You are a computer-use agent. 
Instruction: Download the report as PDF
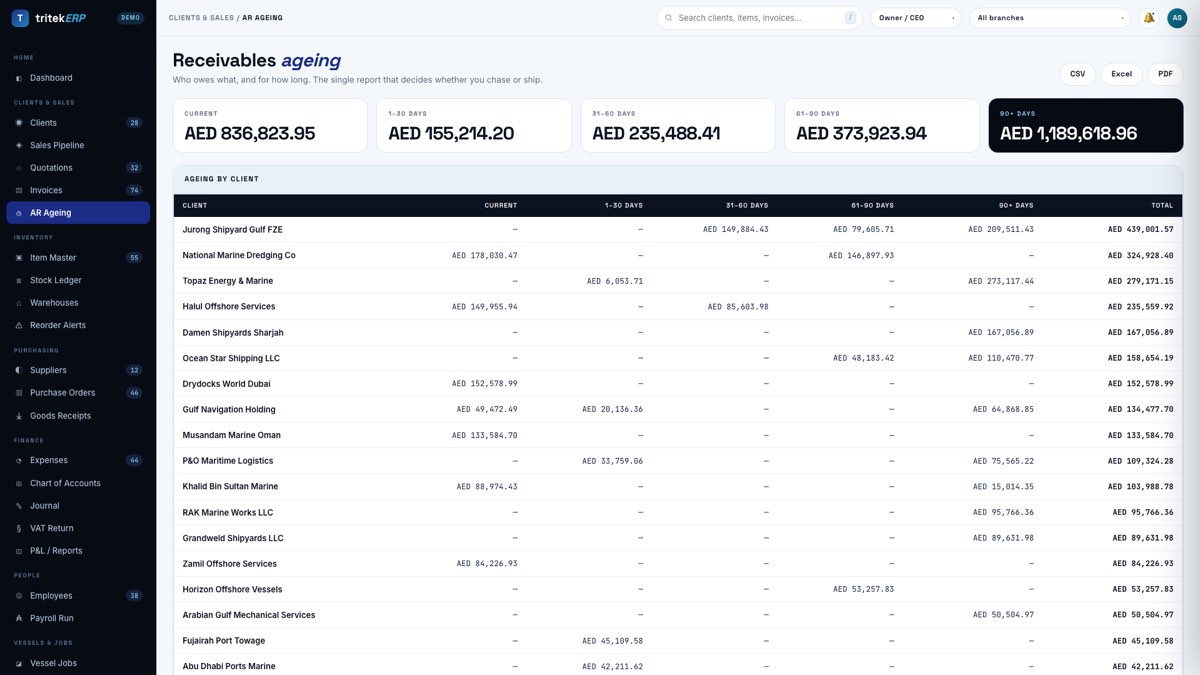1165,74
